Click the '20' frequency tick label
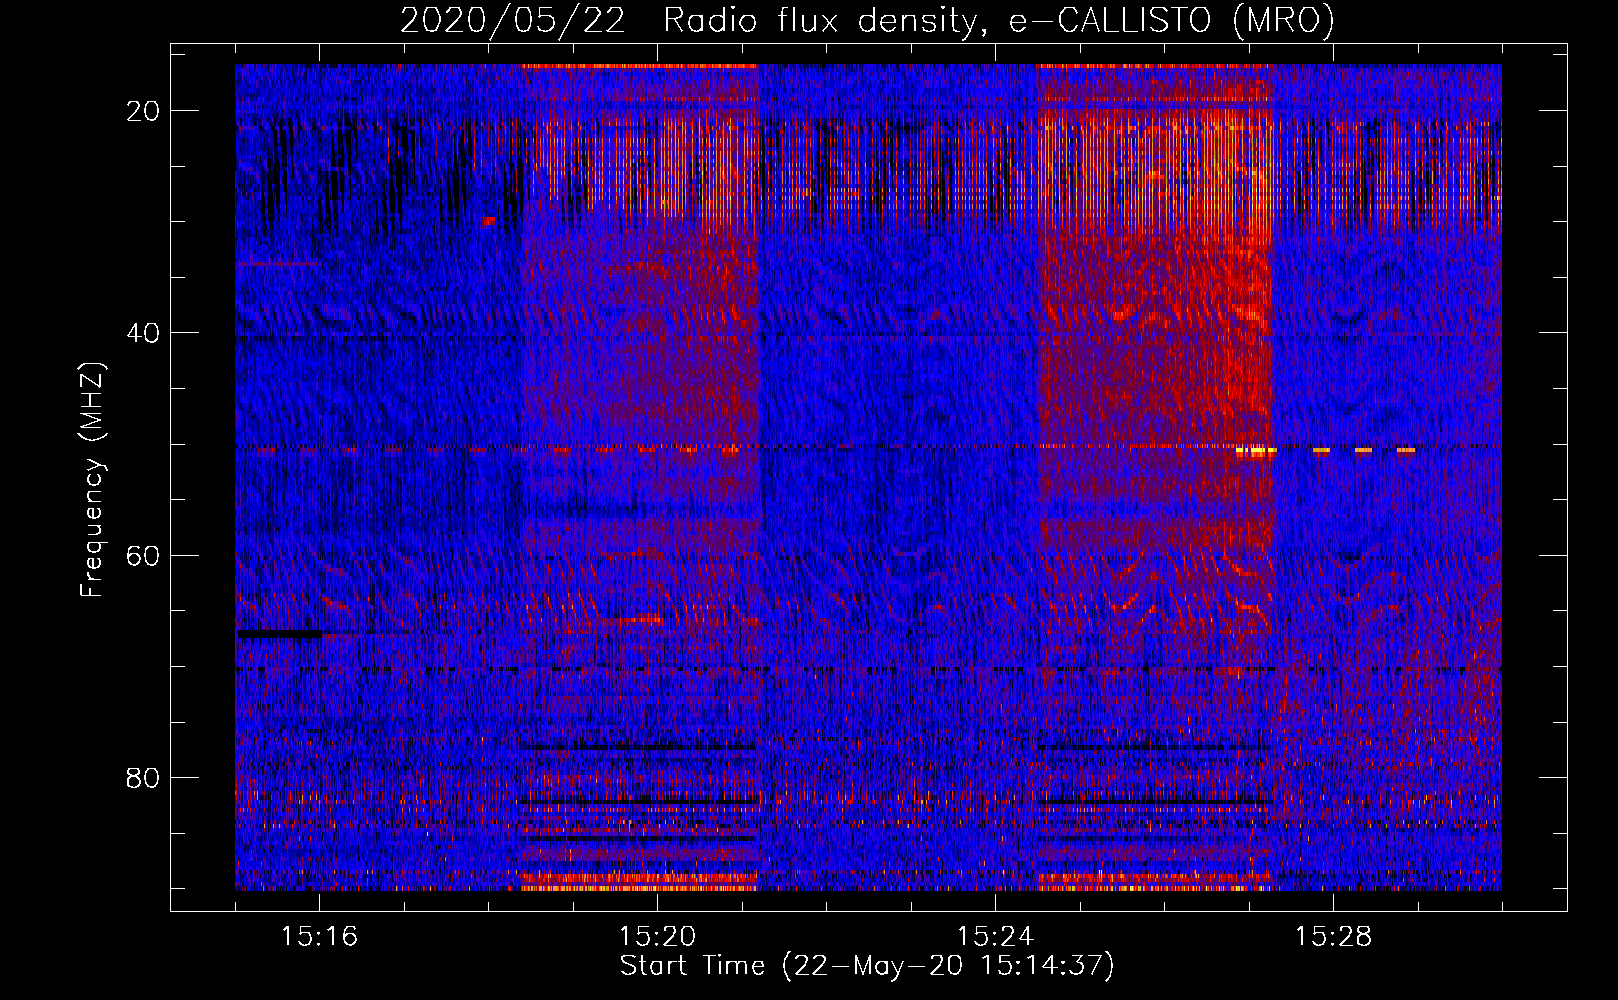The image size is (1618, 1000). coord(144,111)
